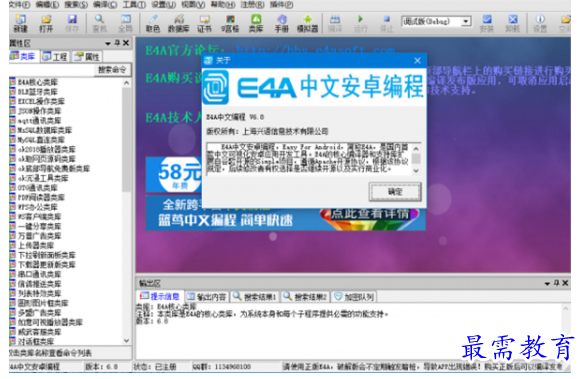The image size is (583, 379).
Task: Switch to the 工程 tab
Action: (55, 57)
